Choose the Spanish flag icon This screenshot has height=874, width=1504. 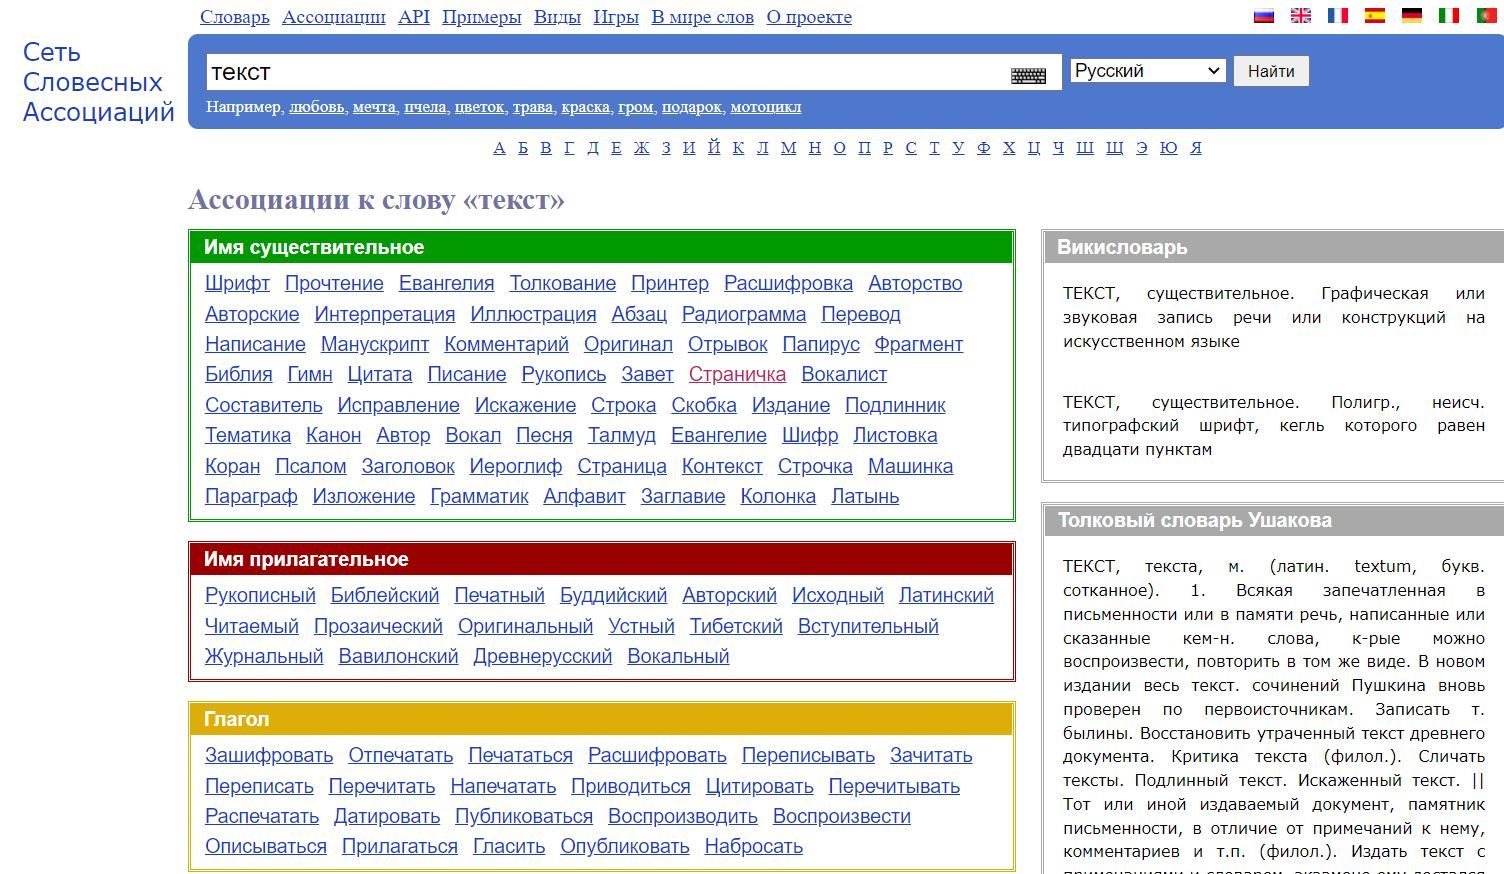pyautogui.click(x=1375, y=16)
